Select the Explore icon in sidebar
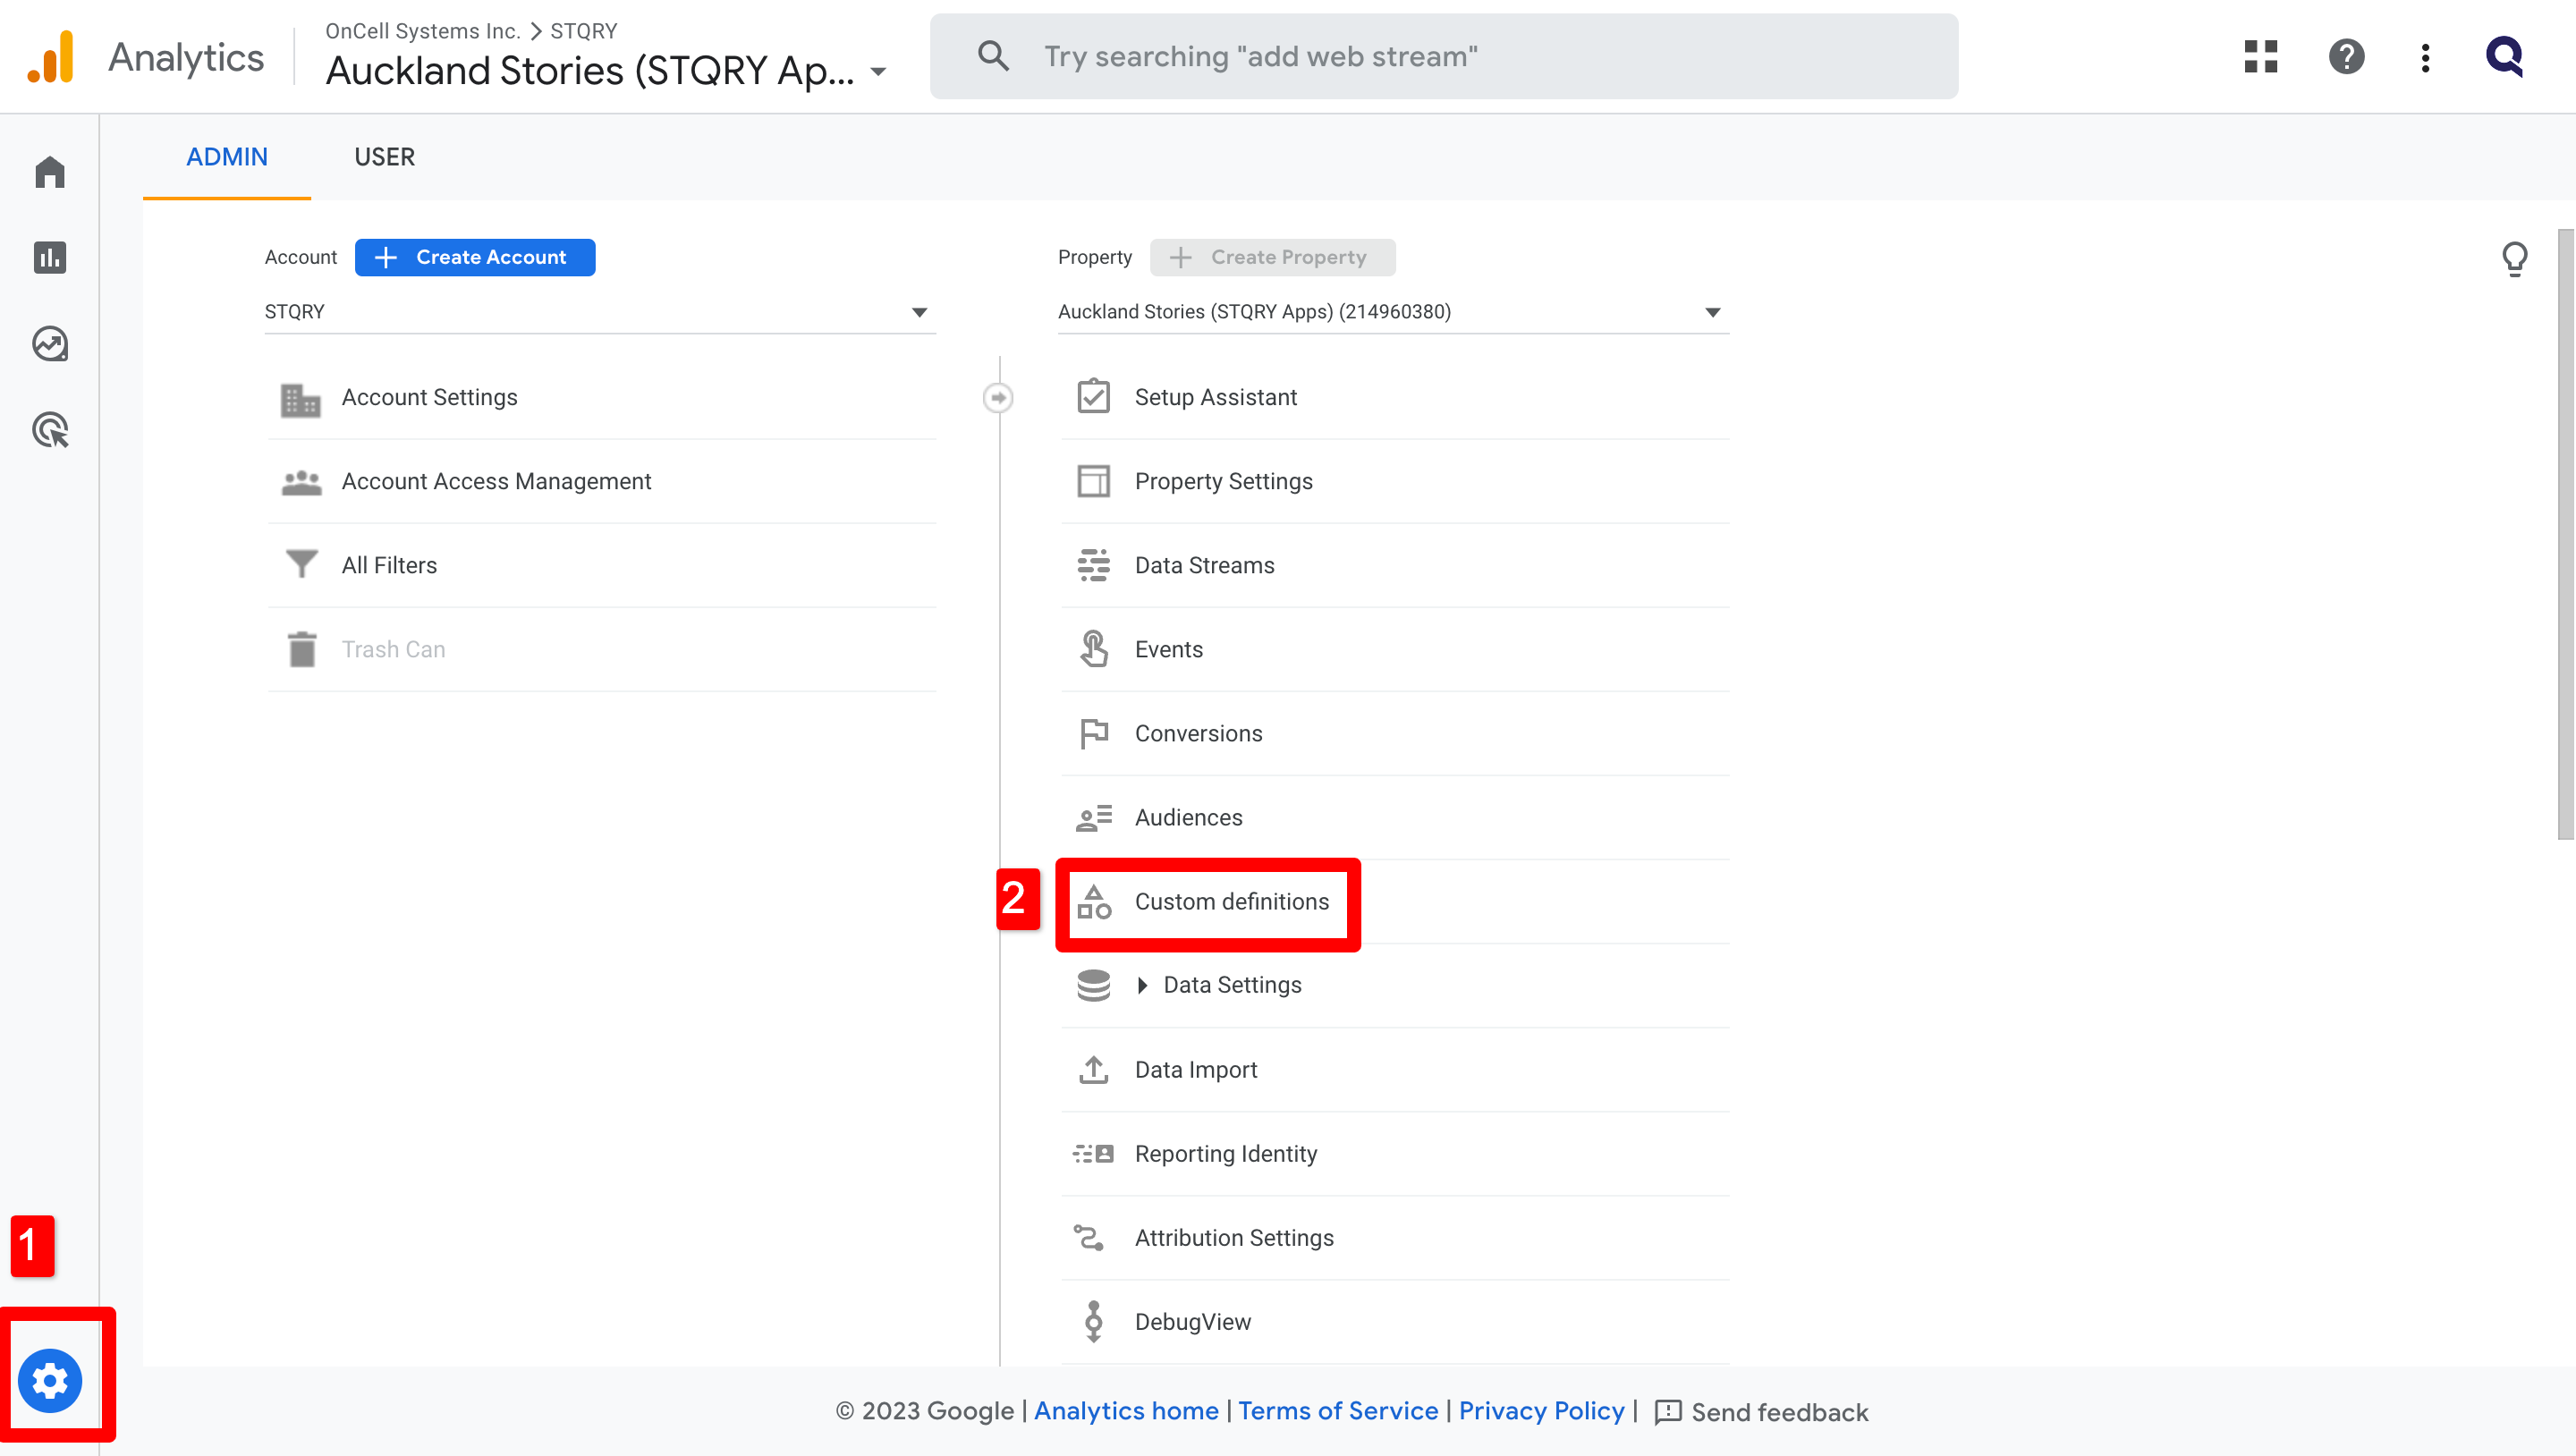This screenshot has height=1456, width=2576. click(49, 343)
